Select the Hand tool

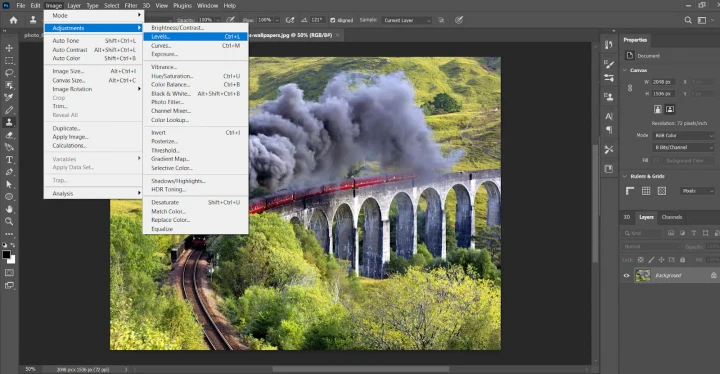click(9, 209)
